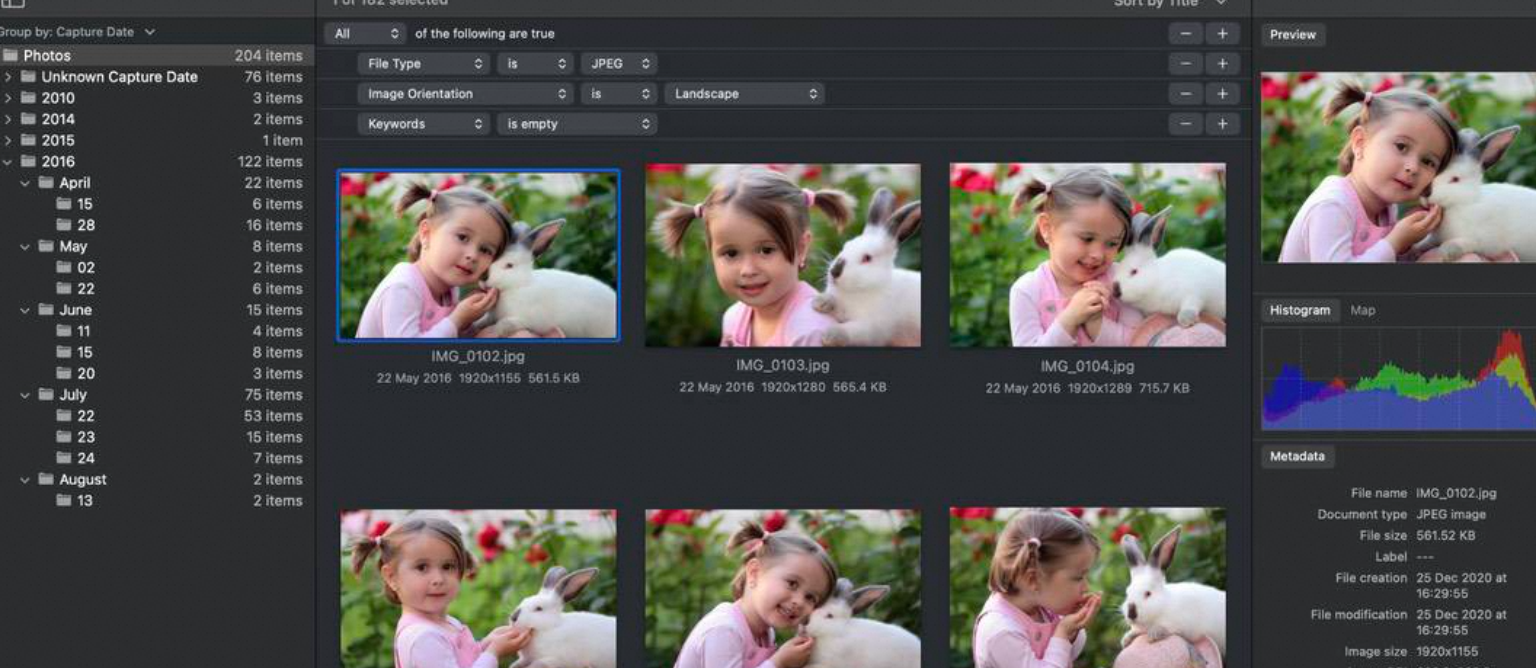Viewport: 1536px width, 668px height.
Task: Expand the 2015 folder chevron
Action: coord(8,141)
